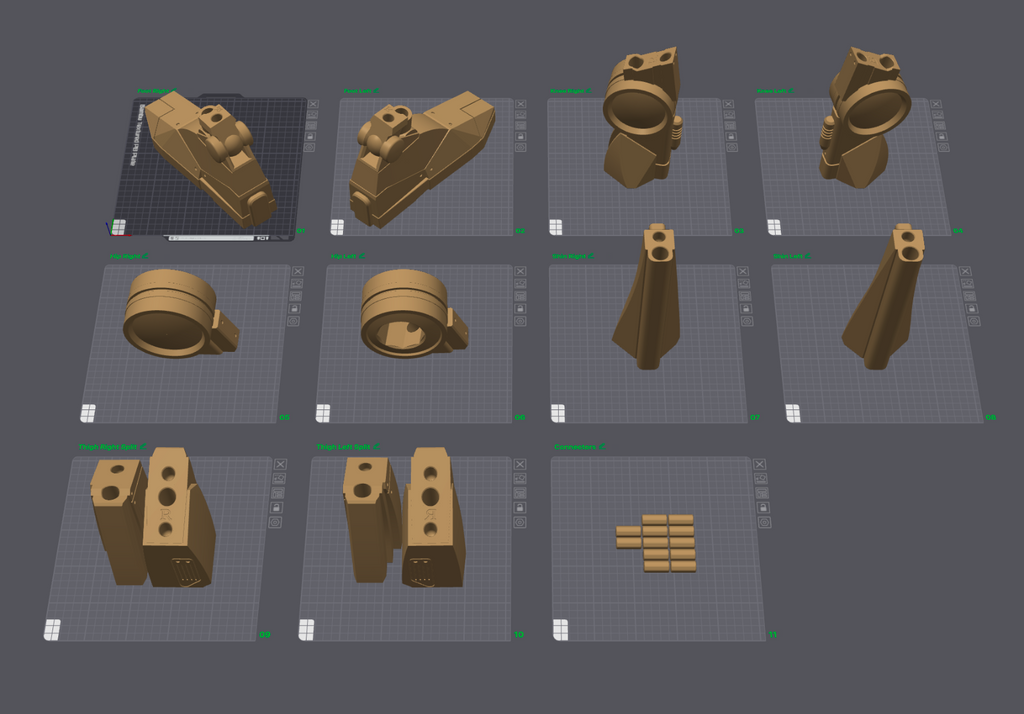Open plate settings for Shin Left
1024x714 pixels.
click(x=974, y=321)
